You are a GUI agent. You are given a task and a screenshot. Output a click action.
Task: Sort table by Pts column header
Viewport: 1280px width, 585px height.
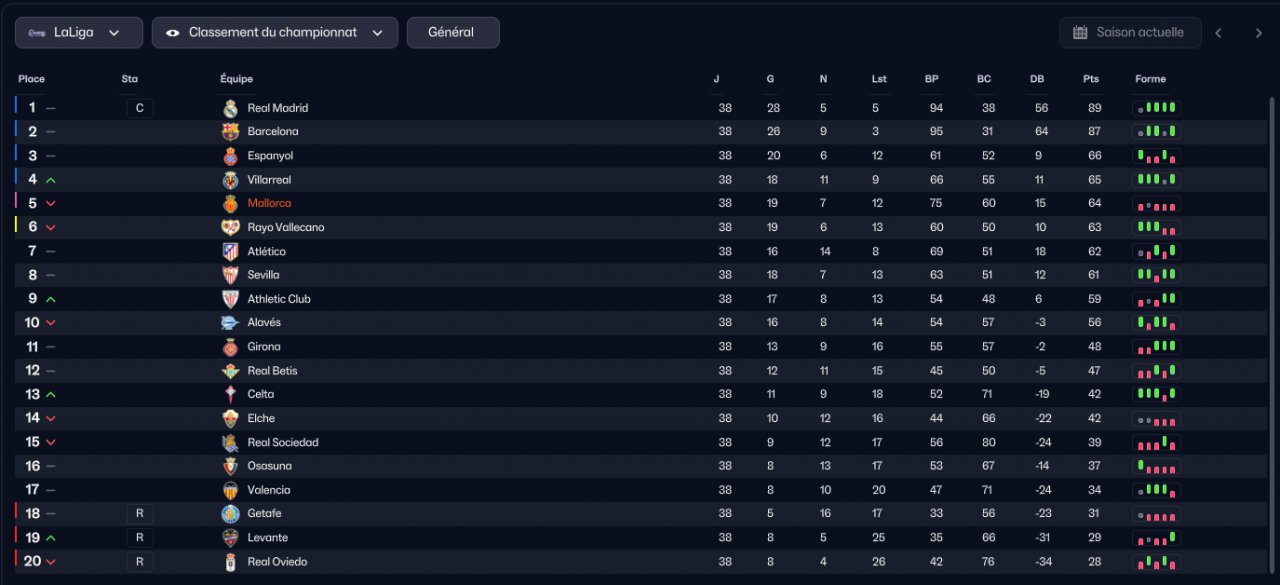[x=1090, y=79]
